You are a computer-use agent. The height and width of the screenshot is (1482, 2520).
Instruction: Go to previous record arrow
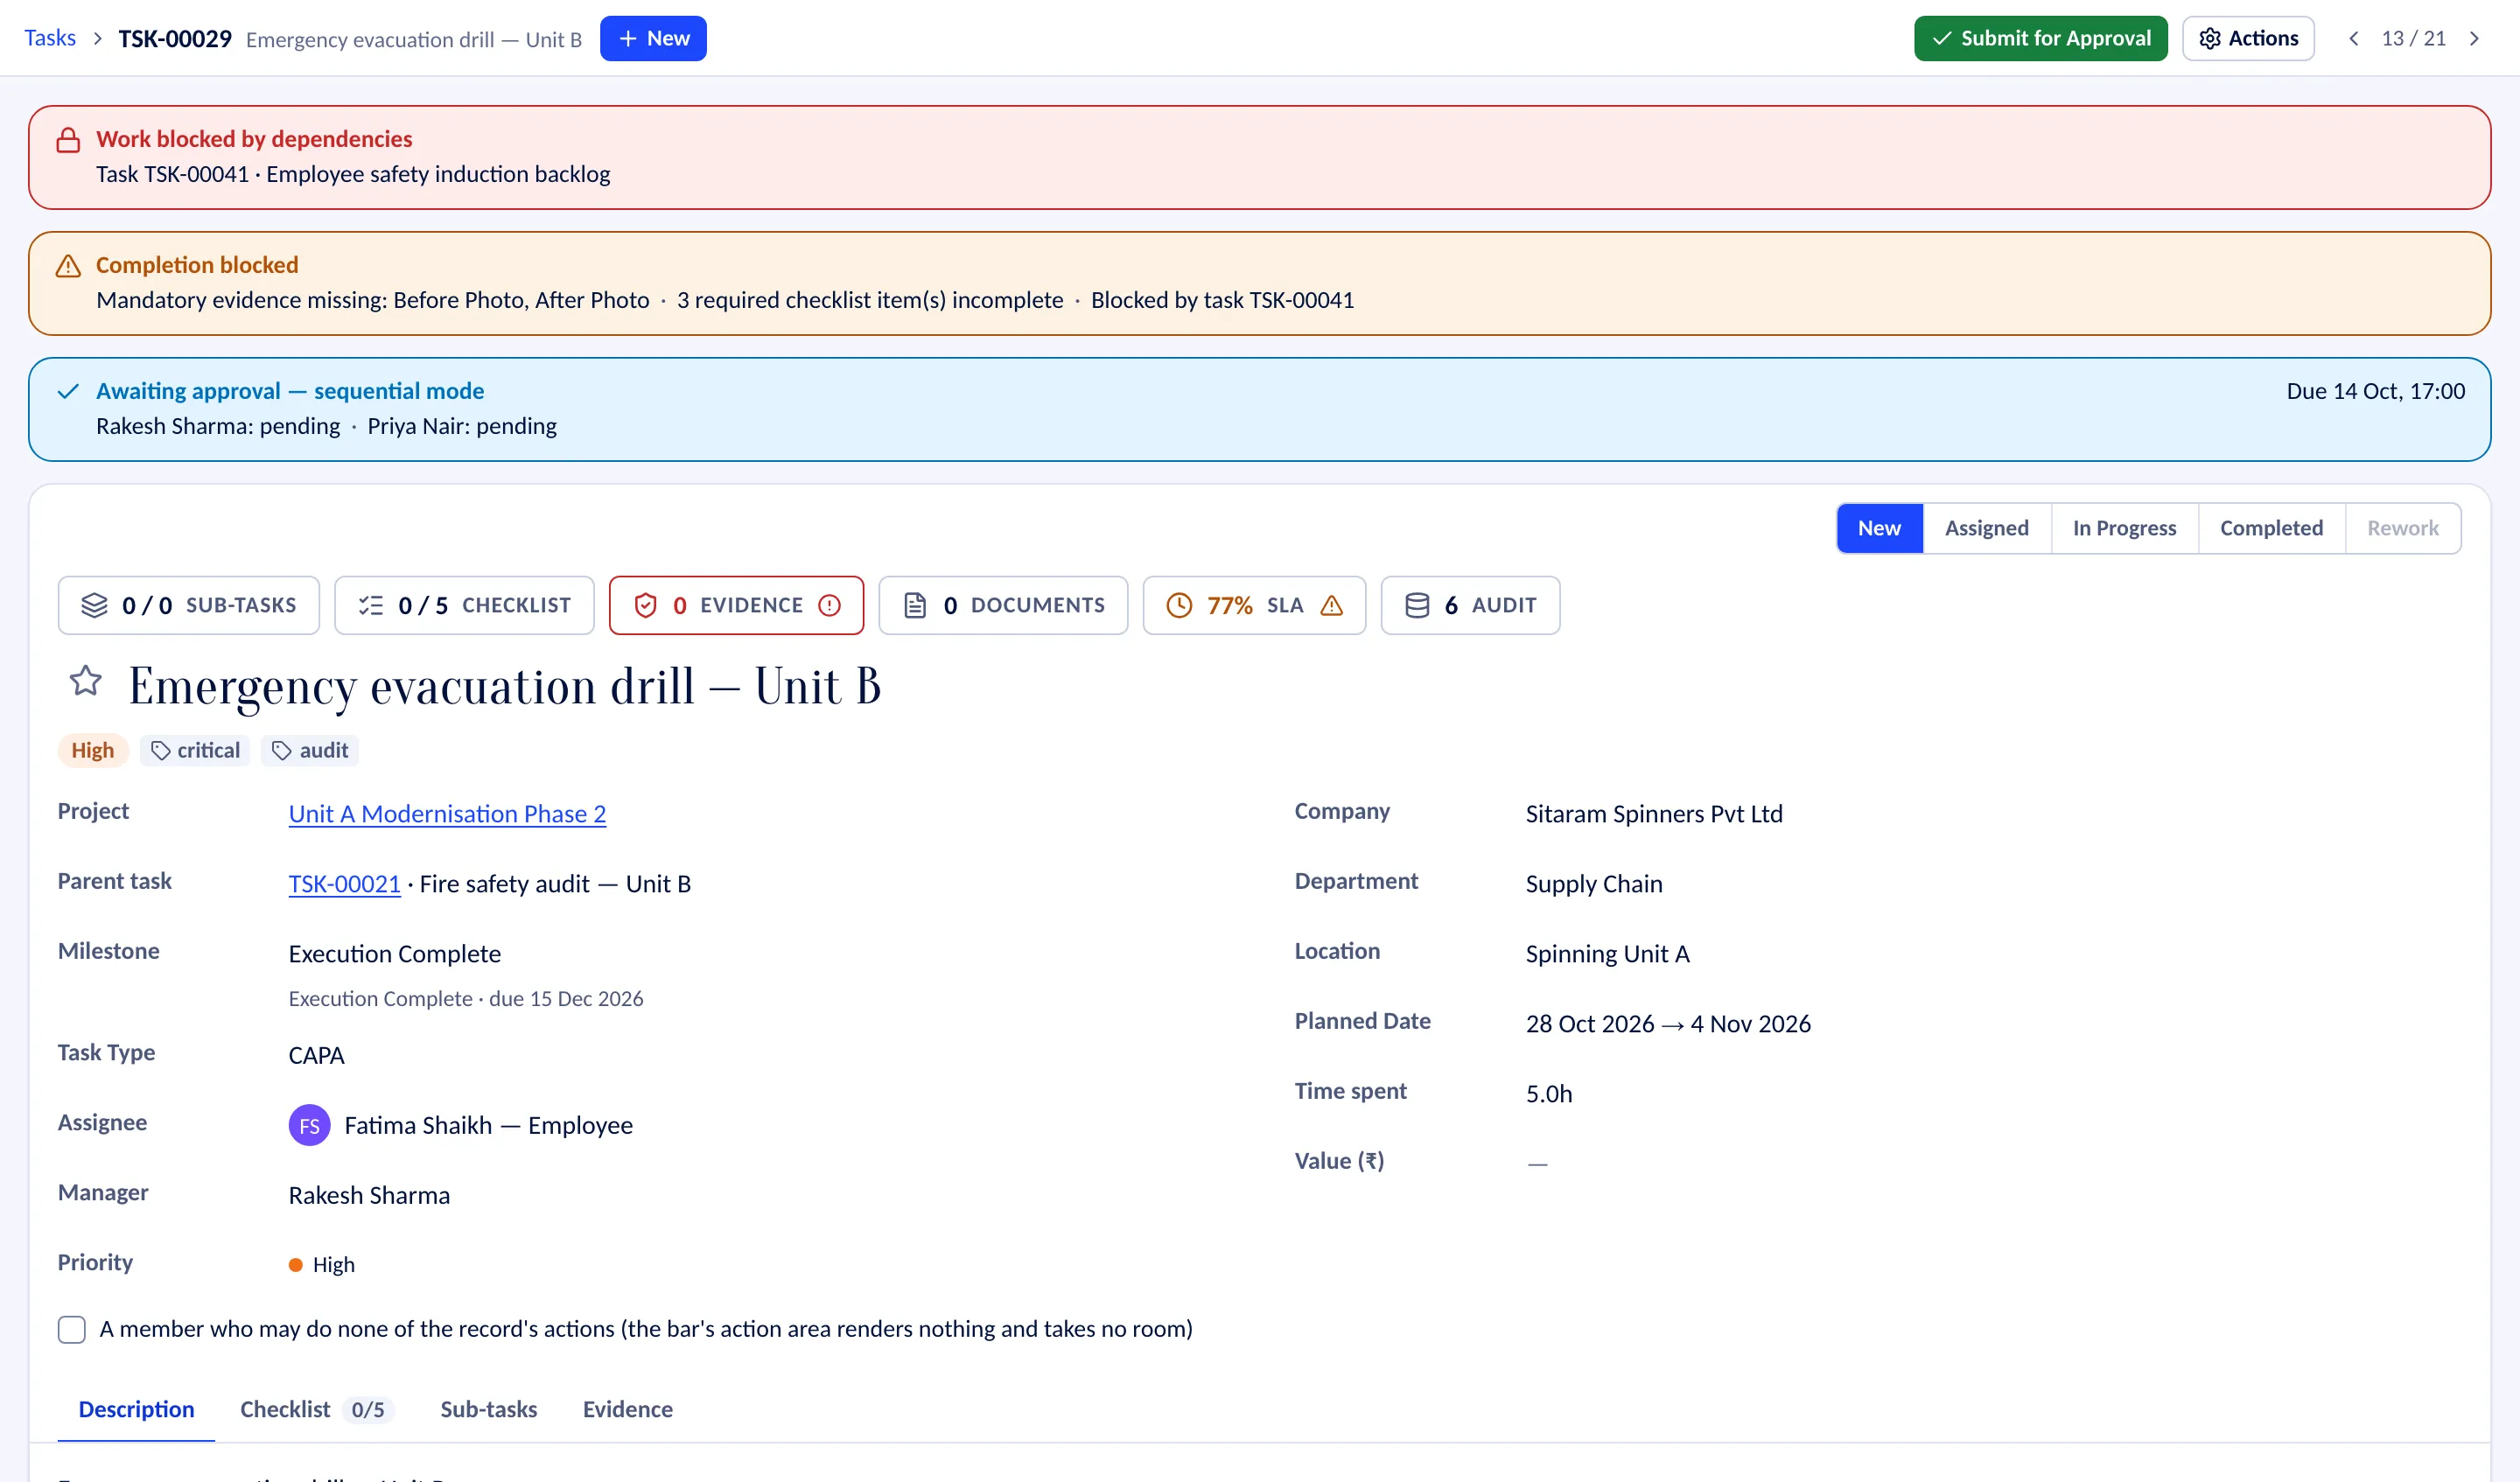click(2353, 39)
